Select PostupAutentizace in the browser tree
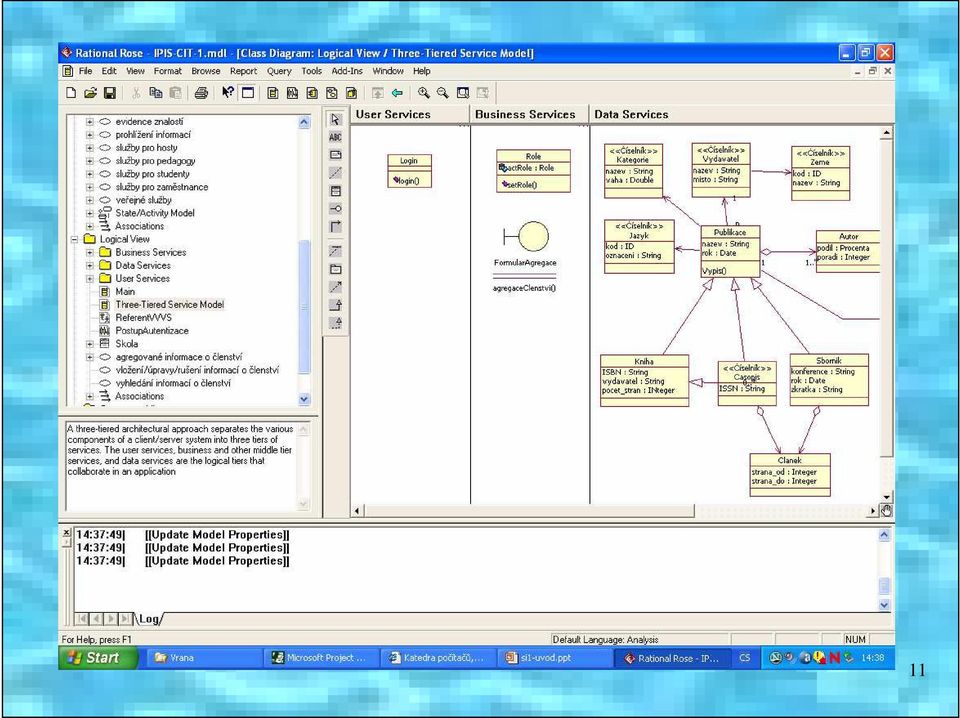 click(x=152, y=331)
